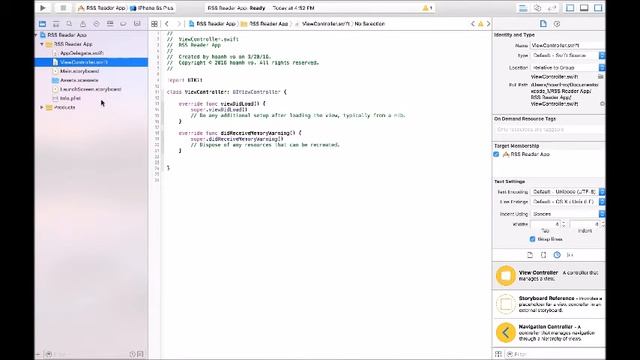This screenshot has height=360, width=640.
Task: Show the standard editor
Action: coord(523,8)
